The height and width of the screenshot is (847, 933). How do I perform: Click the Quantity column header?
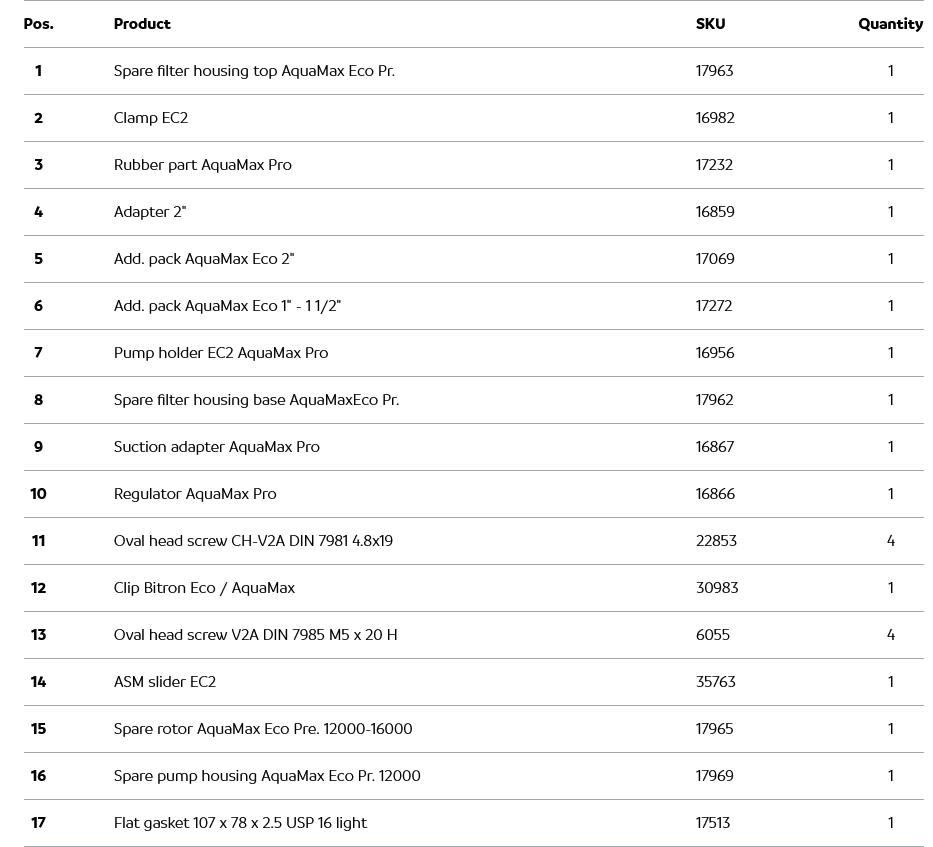click(890, 24)
